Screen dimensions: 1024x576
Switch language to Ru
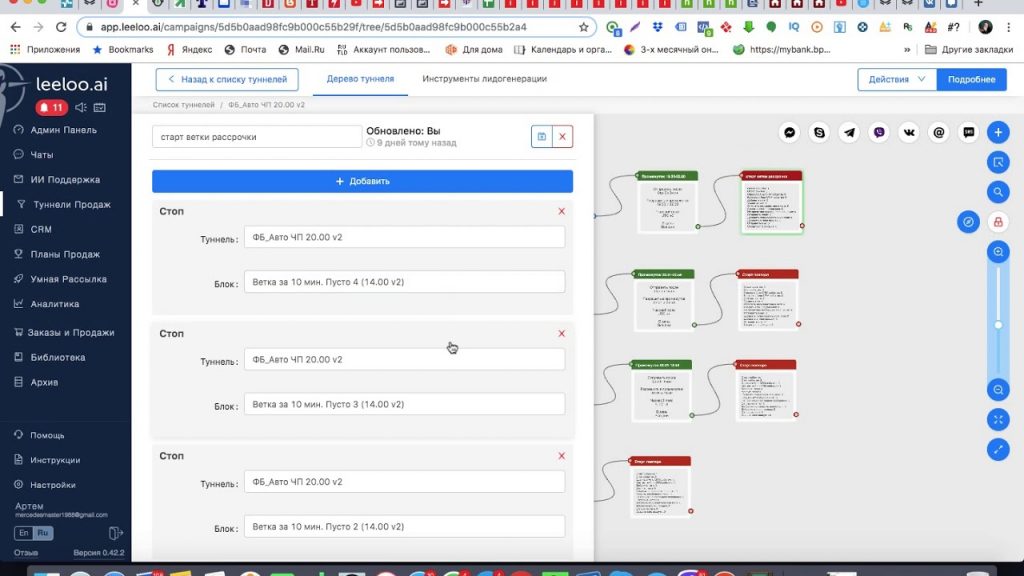pyautogui.click(x=42, y=533)
